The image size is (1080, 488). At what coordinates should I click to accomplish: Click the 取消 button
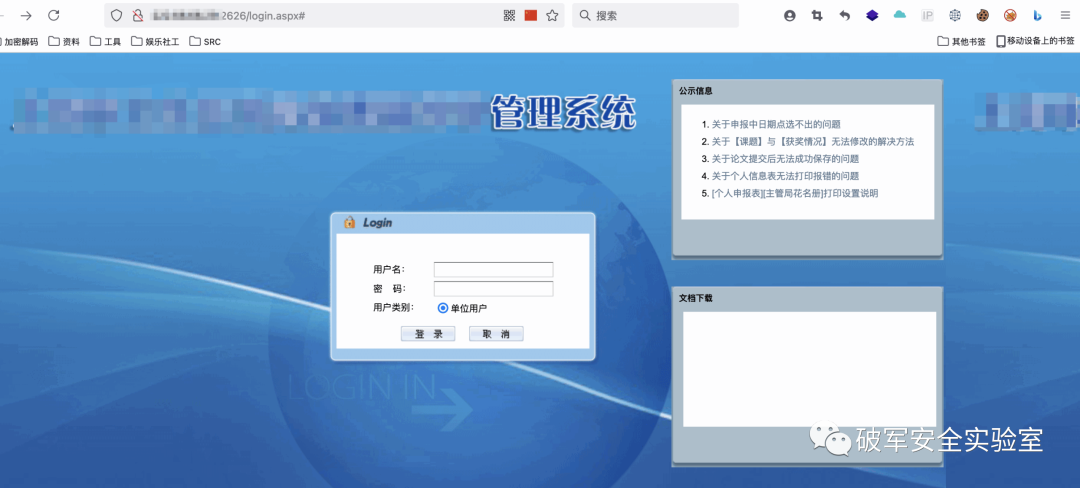tap(496, 334)
